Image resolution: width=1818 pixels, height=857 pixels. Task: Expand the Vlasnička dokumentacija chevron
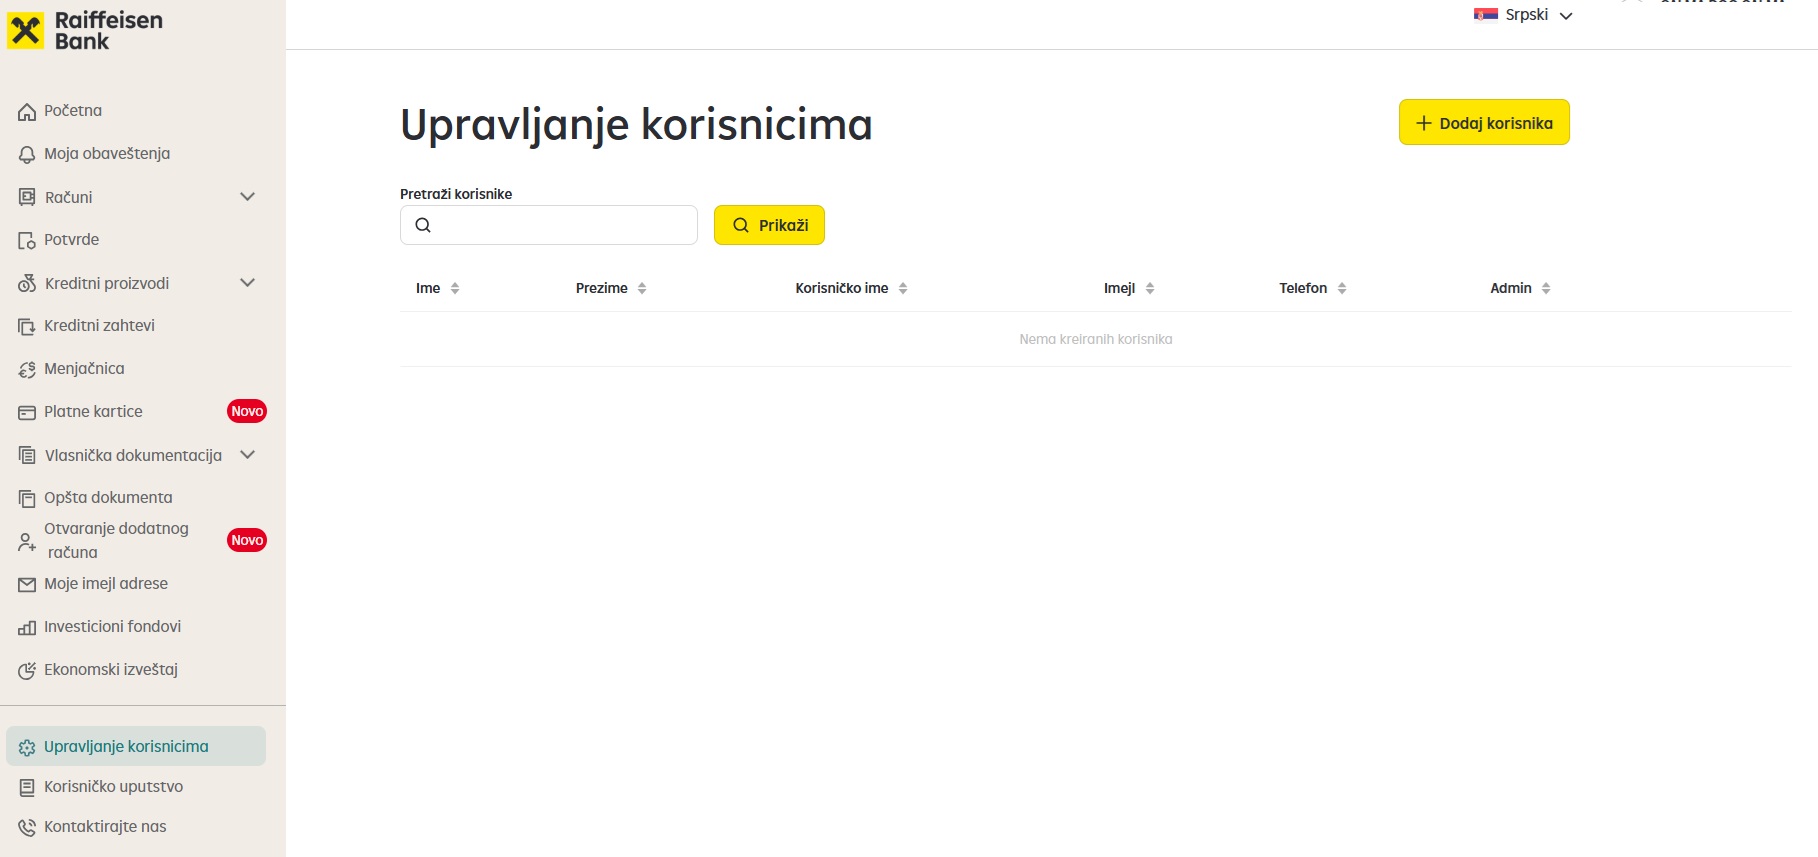248,455
